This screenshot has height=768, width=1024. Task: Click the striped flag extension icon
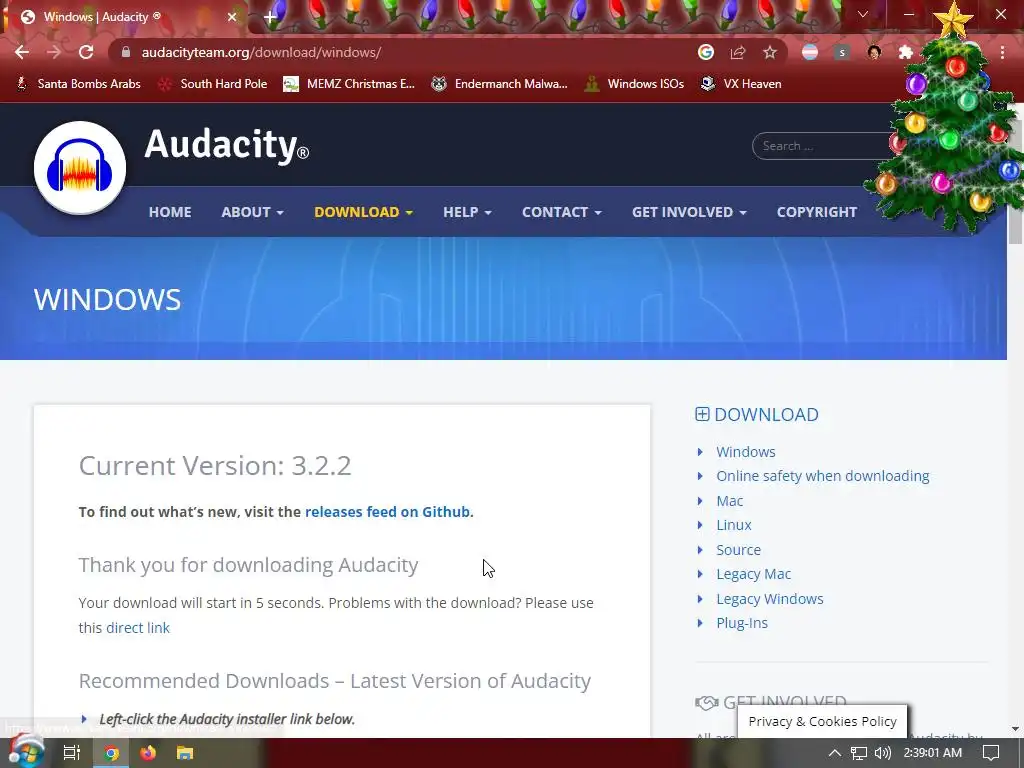[x=810, y=52]
